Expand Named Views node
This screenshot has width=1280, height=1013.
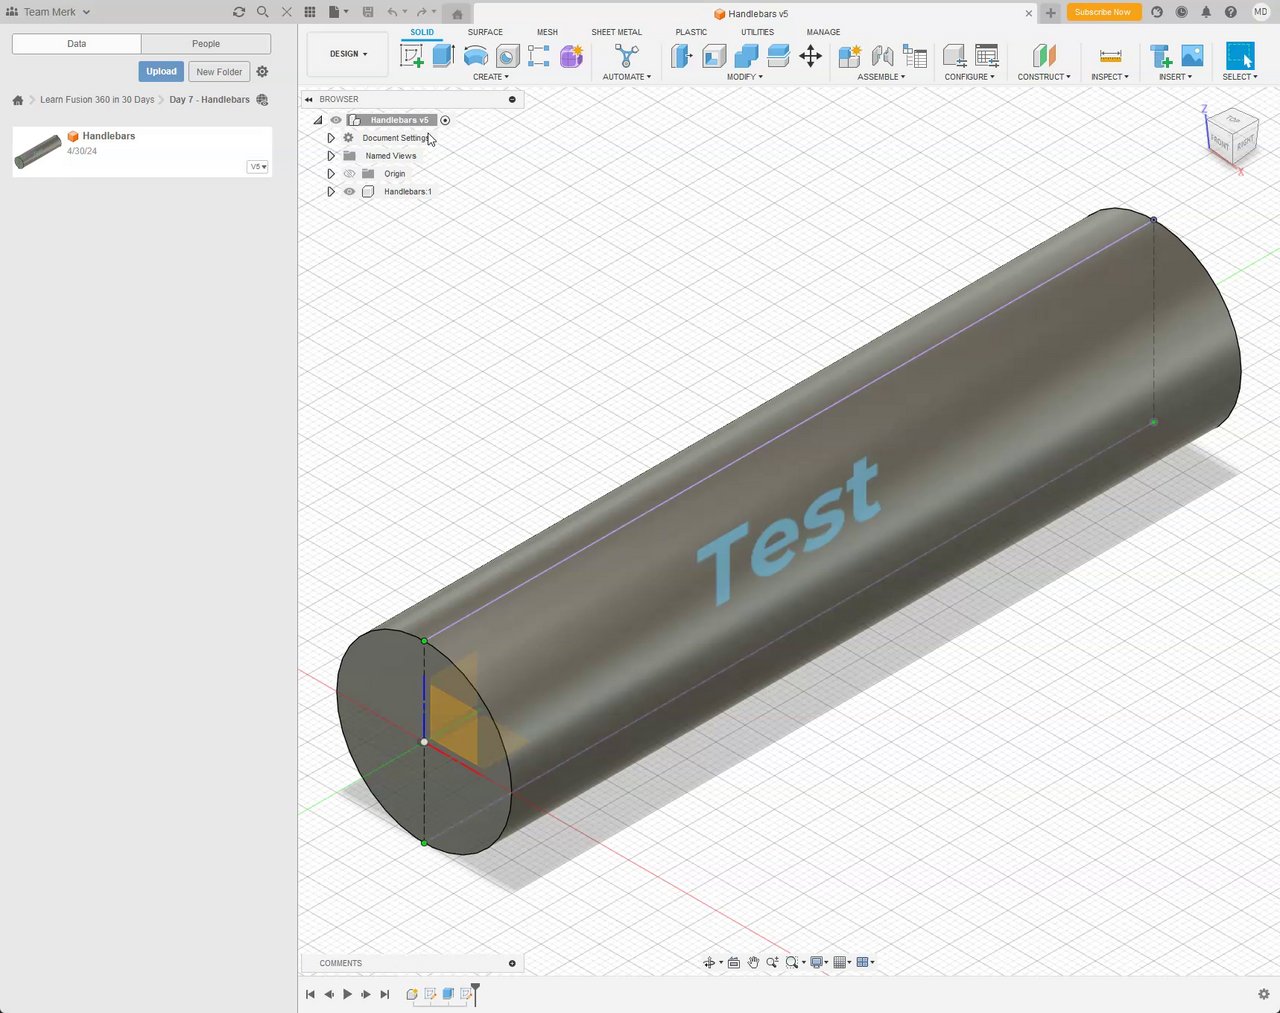tap(331, 156)
